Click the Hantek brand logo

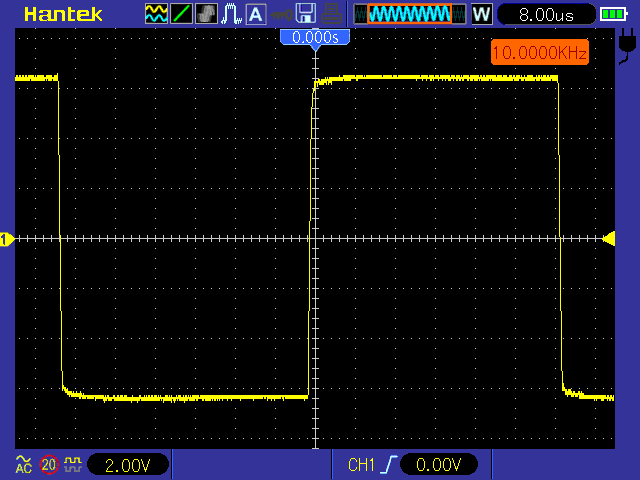point(63,15)
